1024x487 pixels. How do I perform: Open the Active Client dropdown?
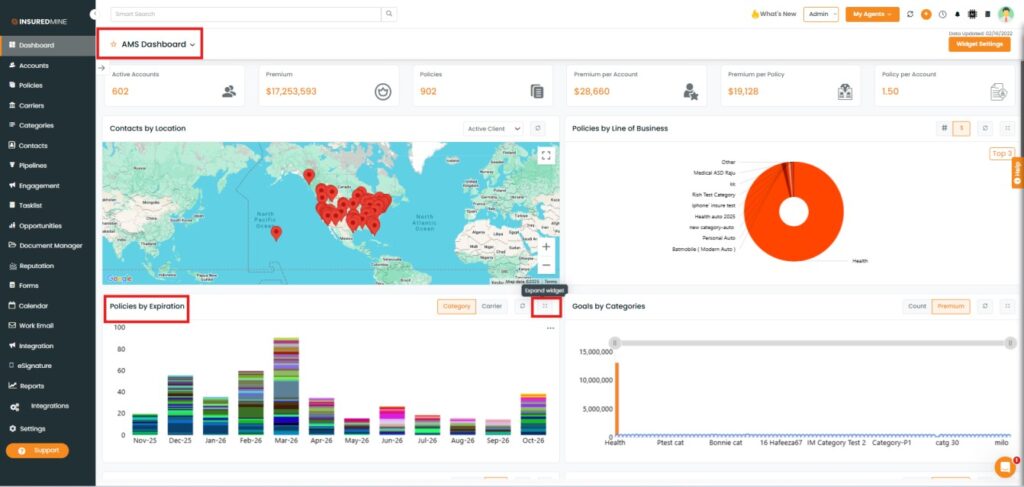click(495, 128)
